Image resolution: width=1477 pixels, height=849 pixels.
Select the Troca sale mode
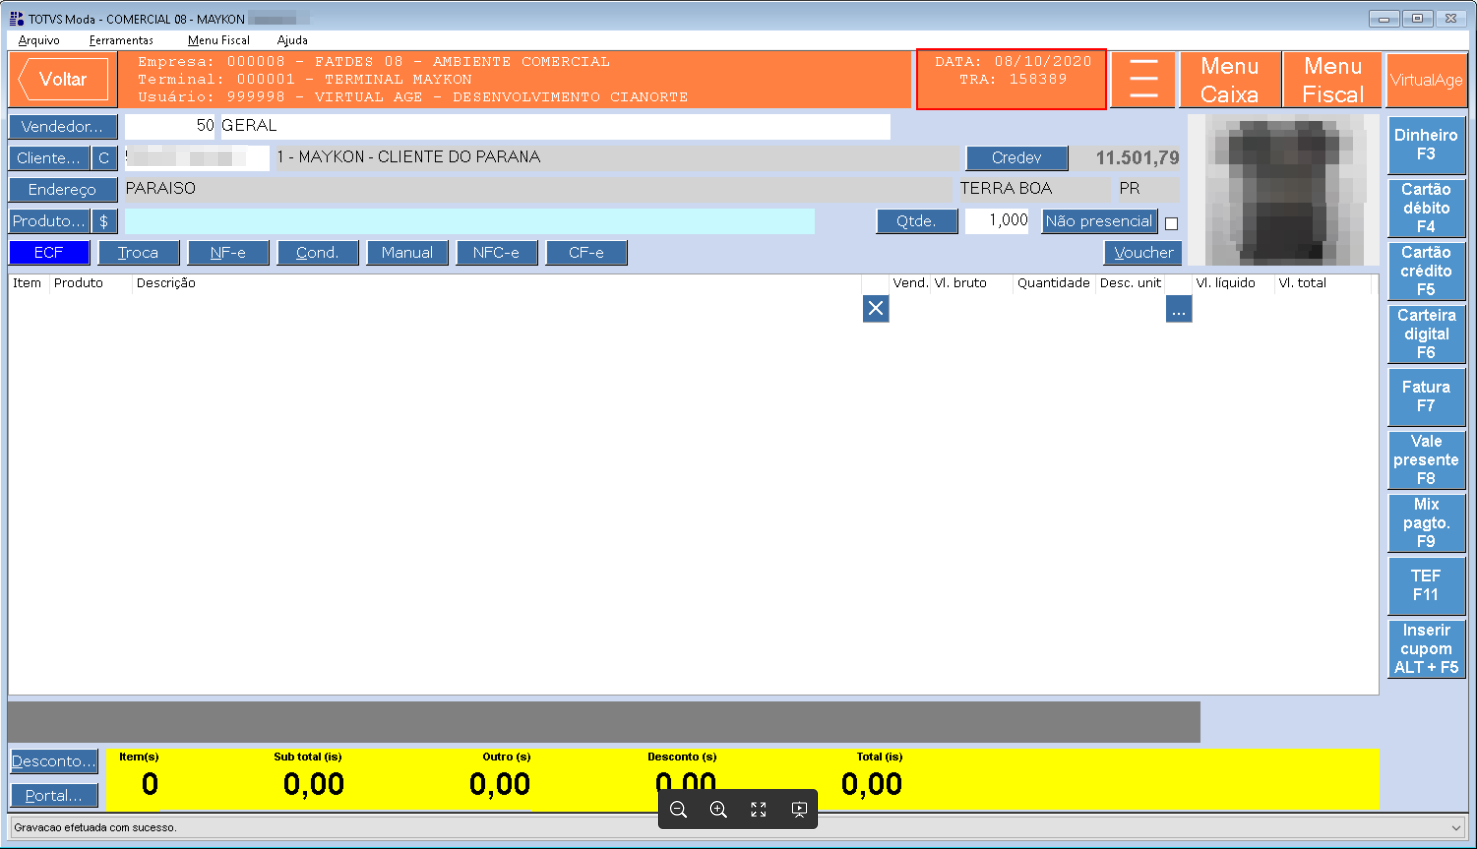(138, 253)
